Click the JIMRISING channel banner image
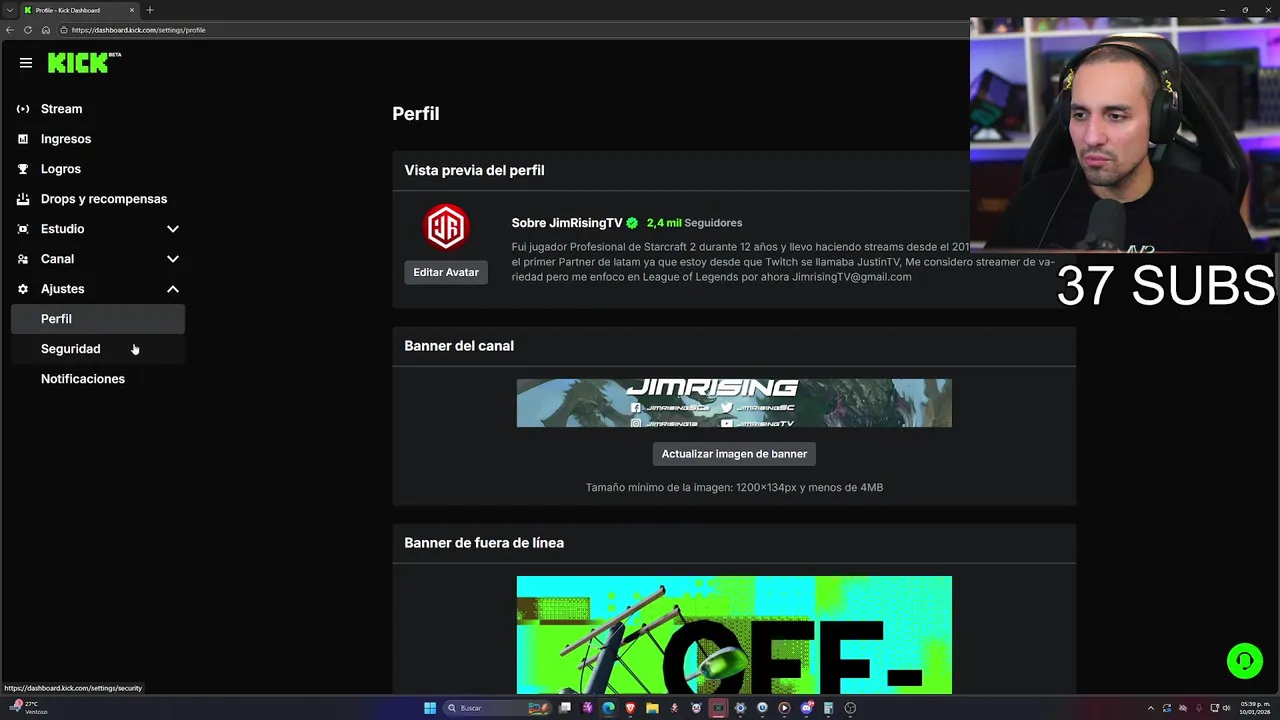Viewport: 1280px width, 720px height. (x=734, y=403)
